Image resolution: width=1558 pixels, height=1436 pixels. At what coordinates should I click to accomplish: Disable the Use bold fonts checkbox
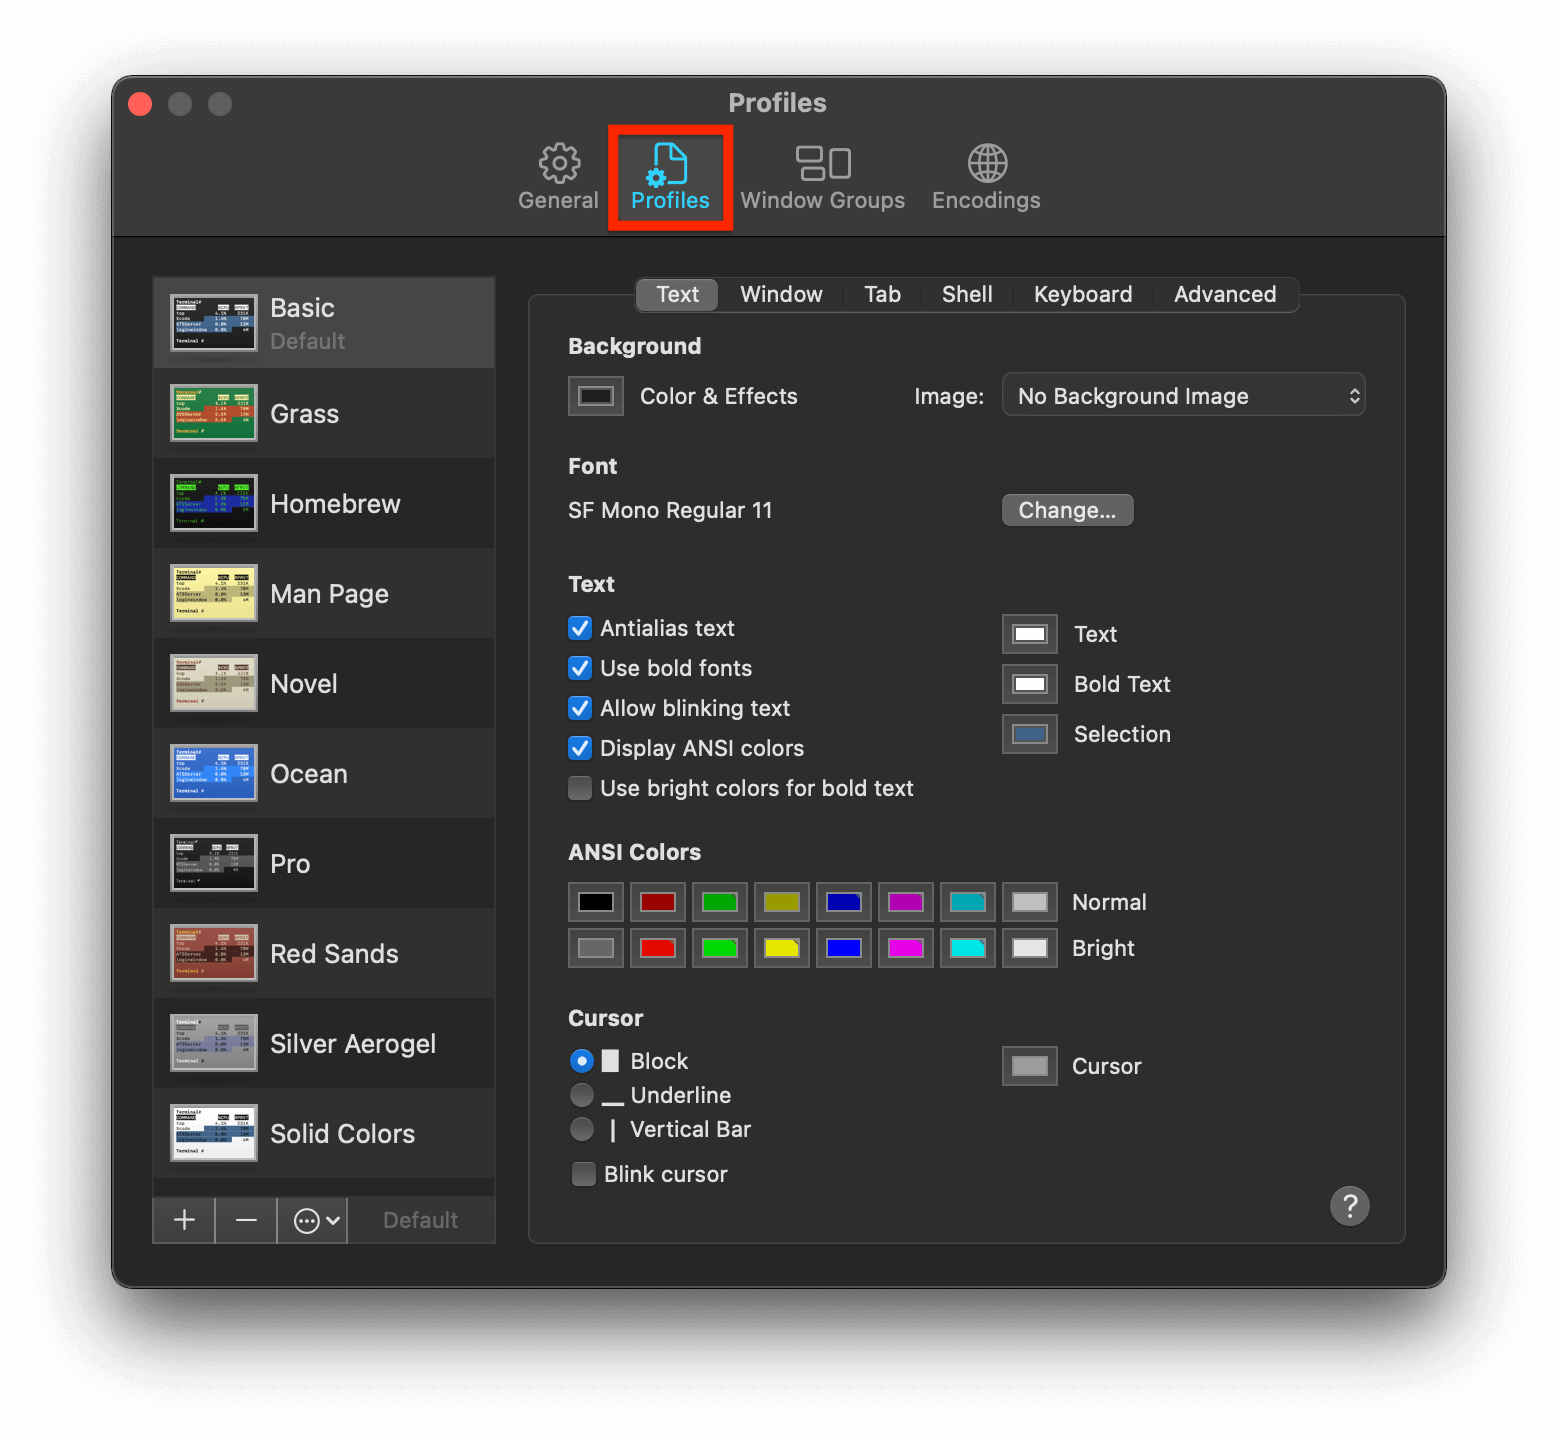580,668
